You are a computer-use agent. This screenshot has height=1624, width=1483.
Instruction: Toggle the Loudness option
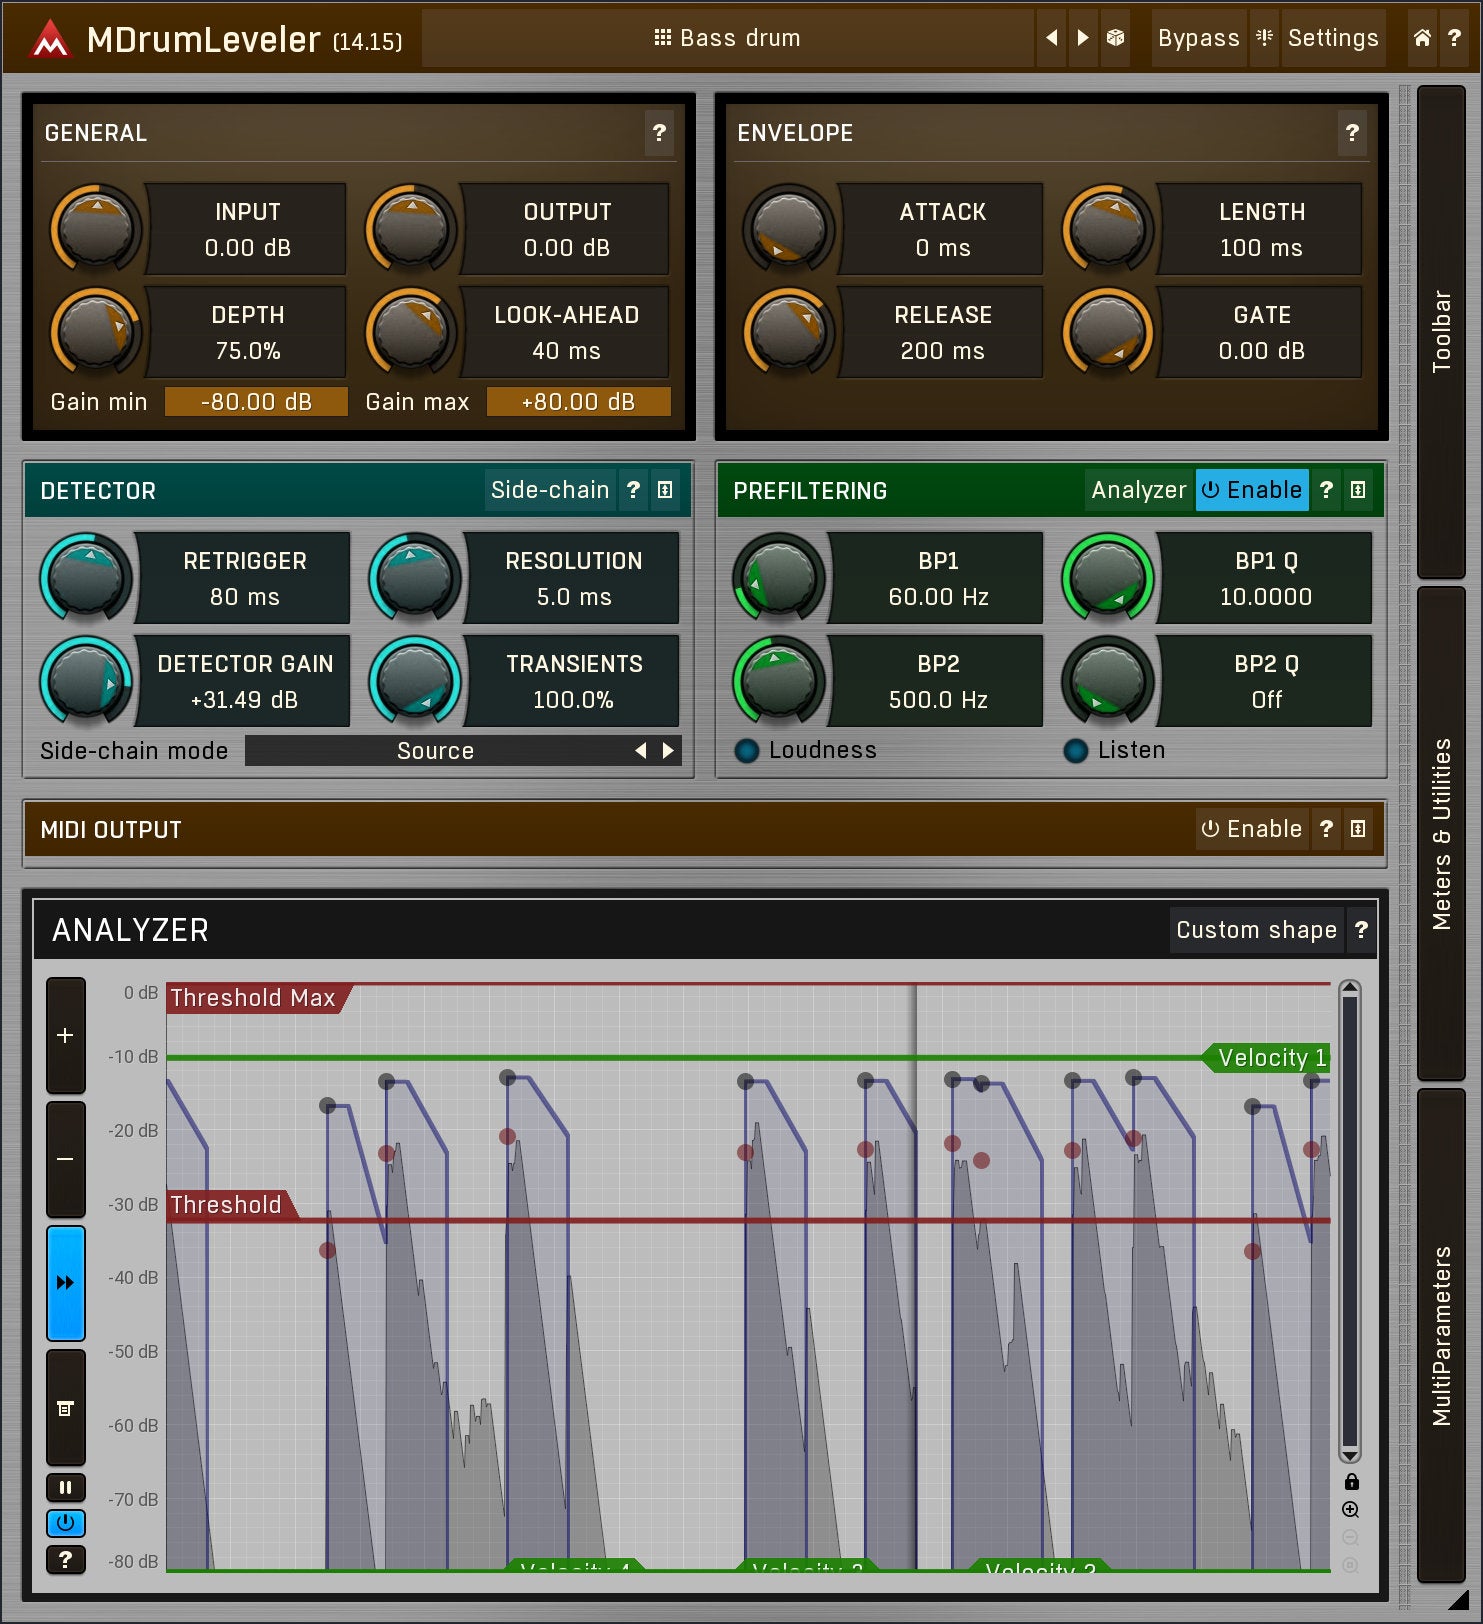tap(747, 751)
